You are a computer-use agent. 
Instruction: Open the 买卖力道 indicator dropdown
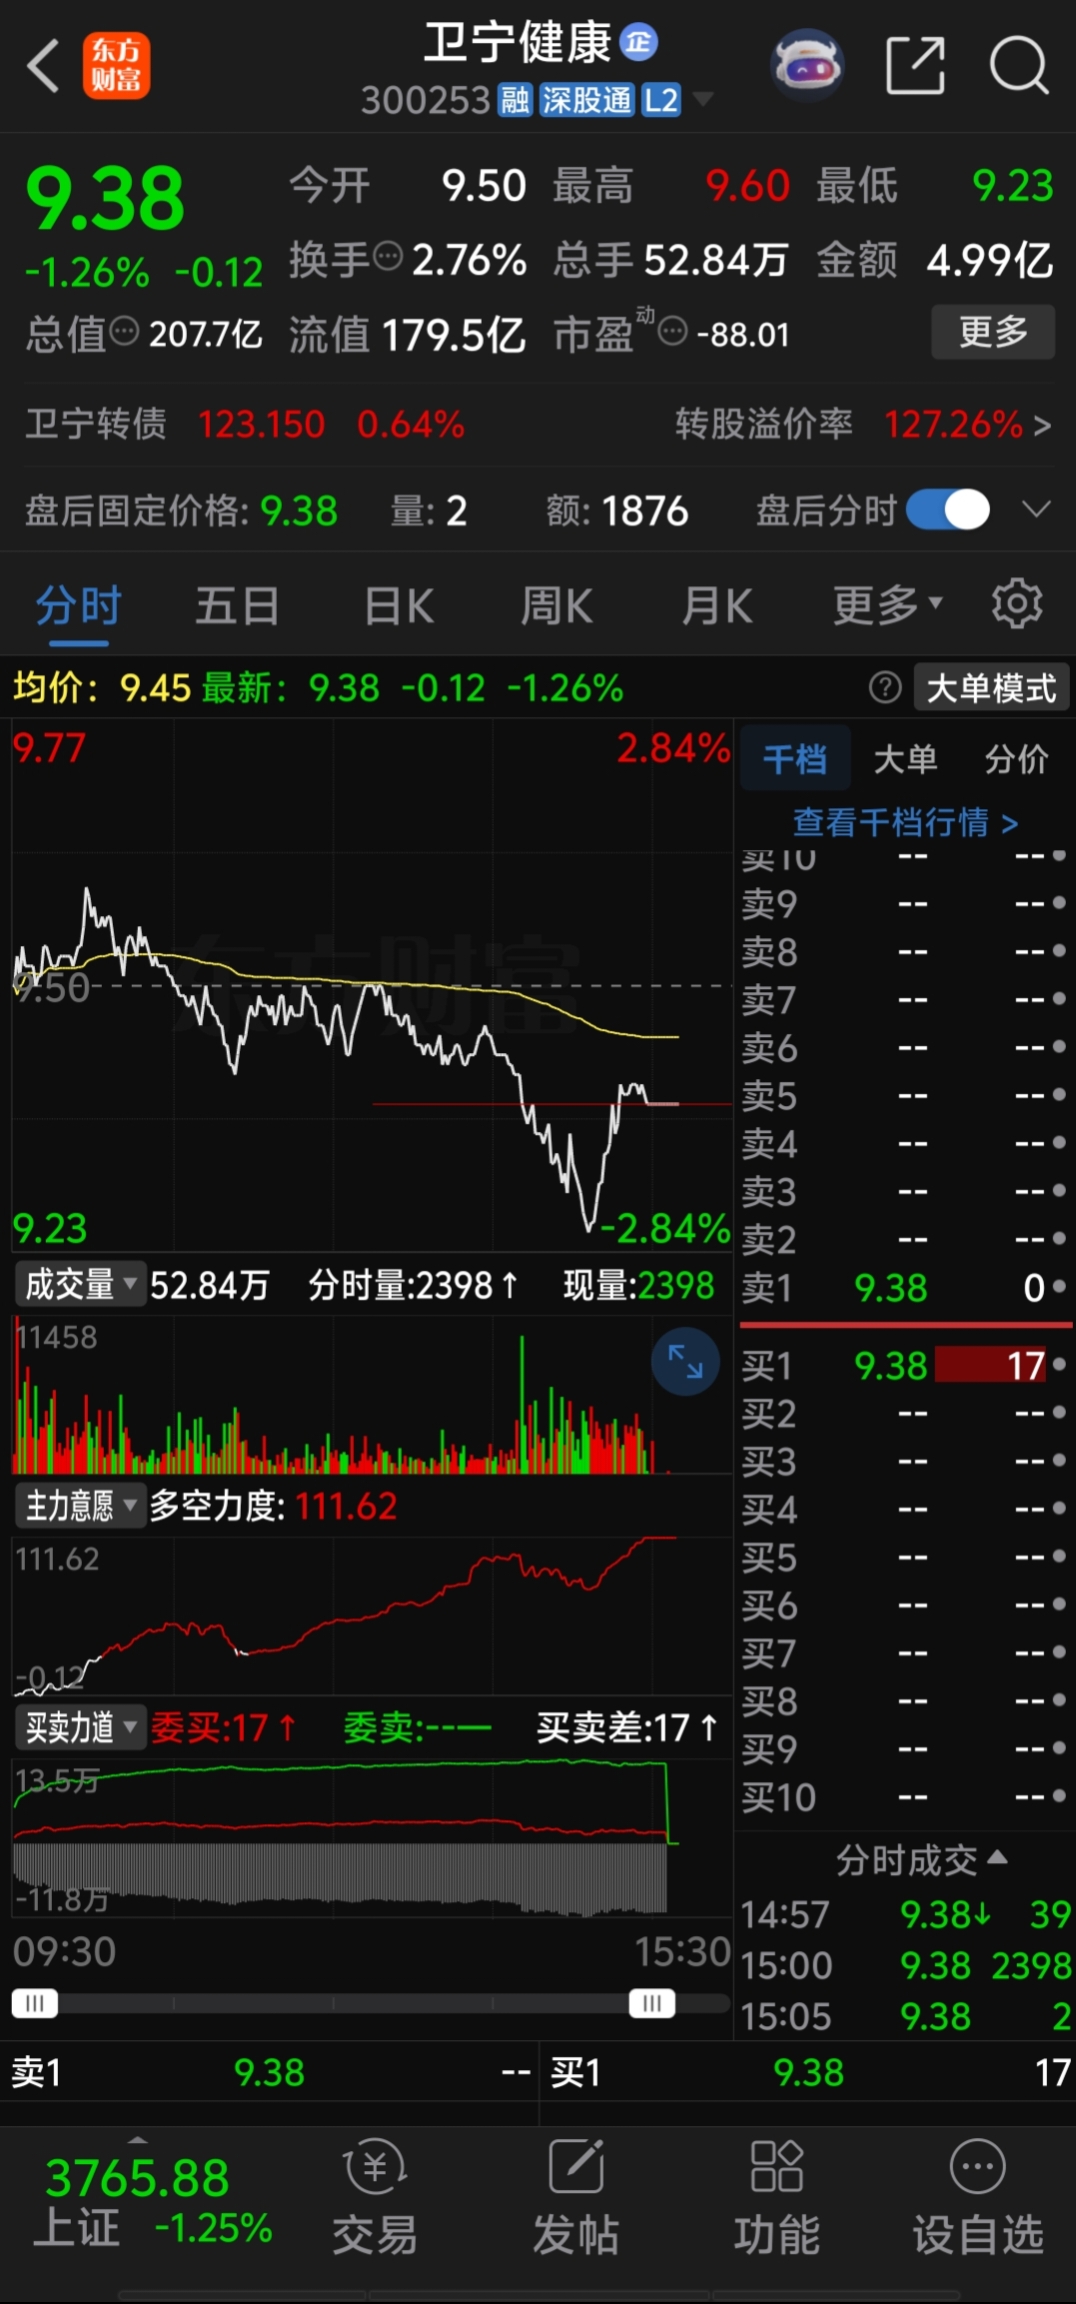click(80, 1727)
